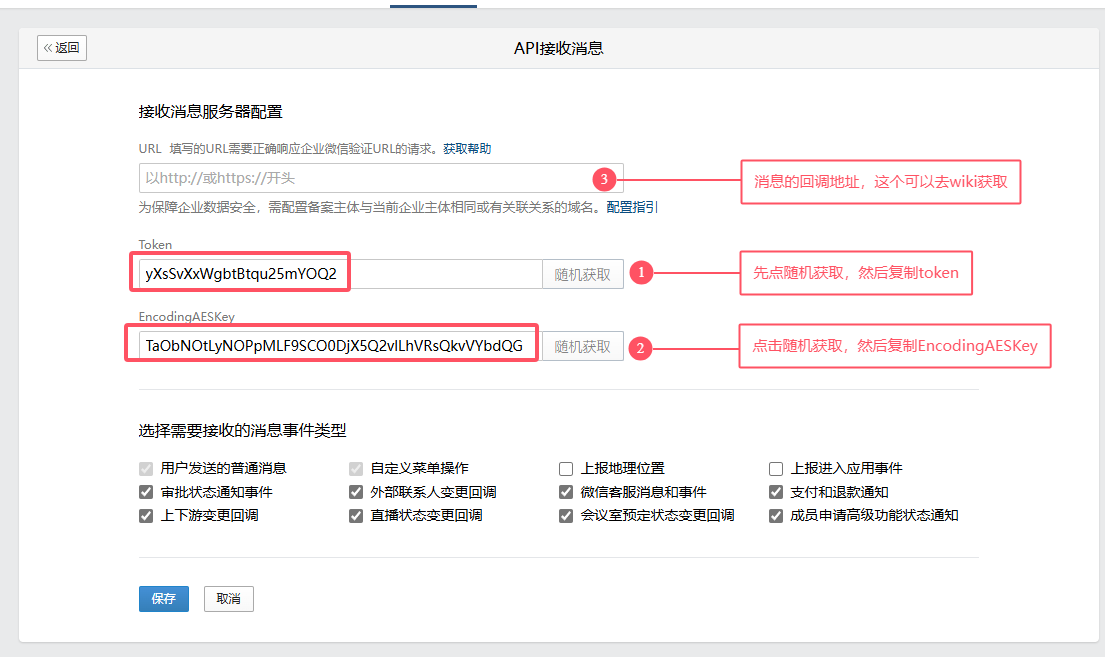Save the configuration with 保存
The height and width of the screenshot is (657, 1105).
[163, 598]
